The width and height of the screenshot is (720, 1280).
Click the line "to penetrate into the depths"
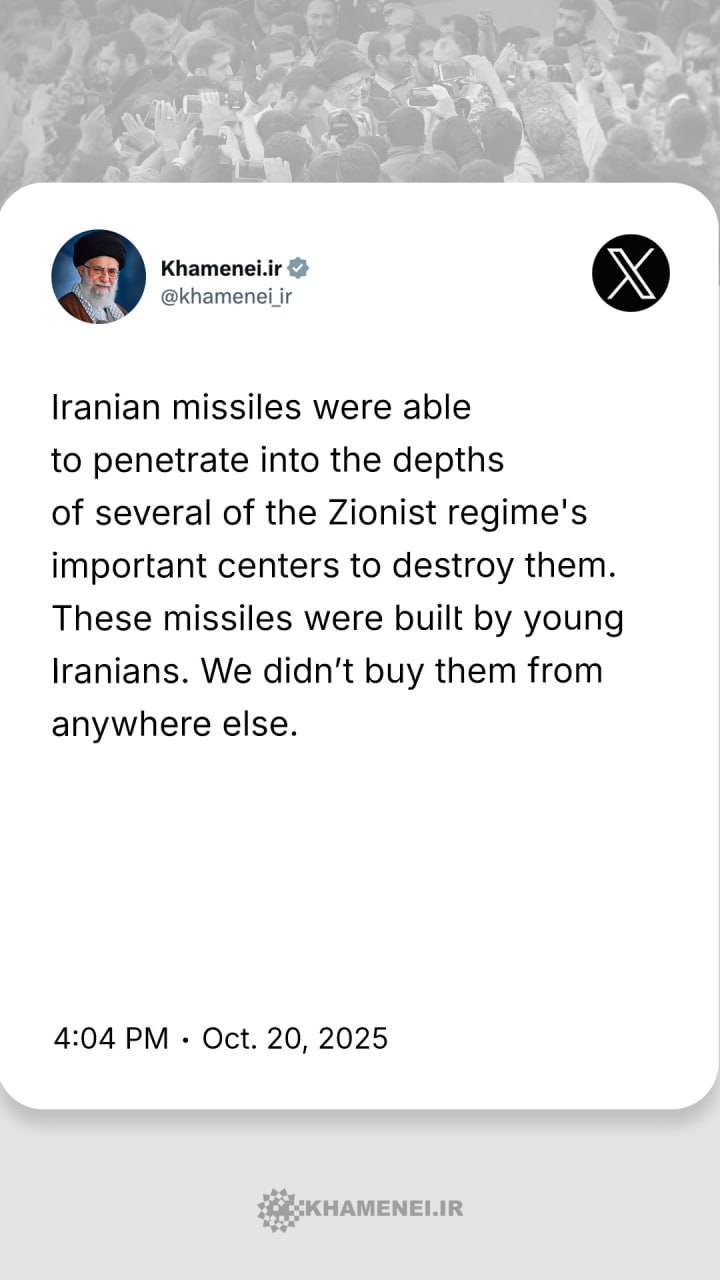[x=278, y=461]
